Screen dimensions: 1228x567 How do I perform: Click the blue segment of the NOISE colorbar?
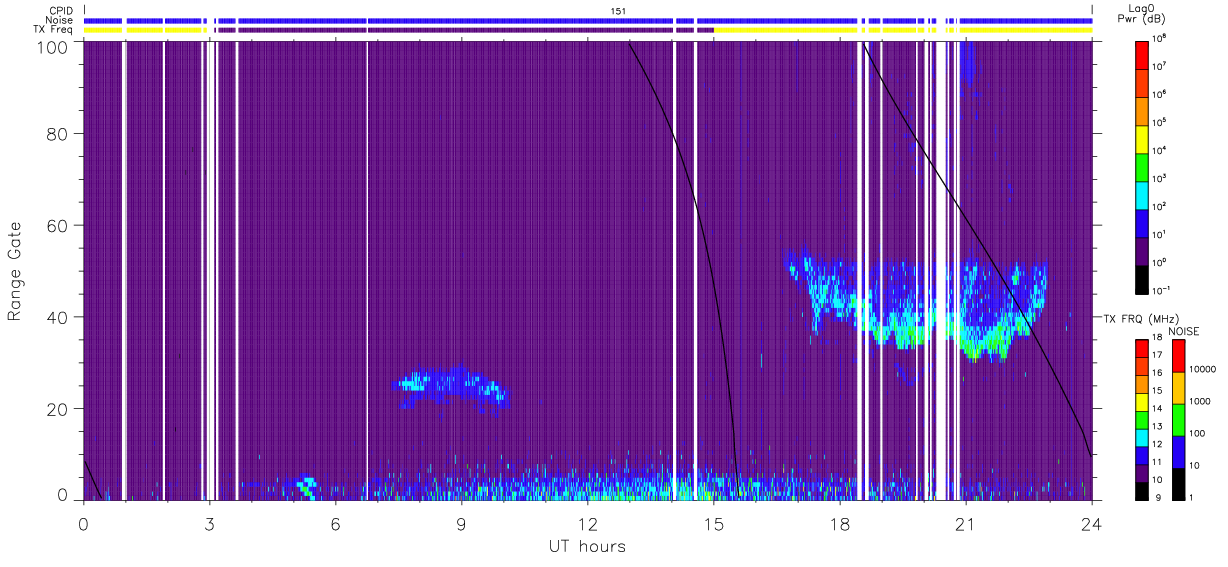pos(1179,450)
